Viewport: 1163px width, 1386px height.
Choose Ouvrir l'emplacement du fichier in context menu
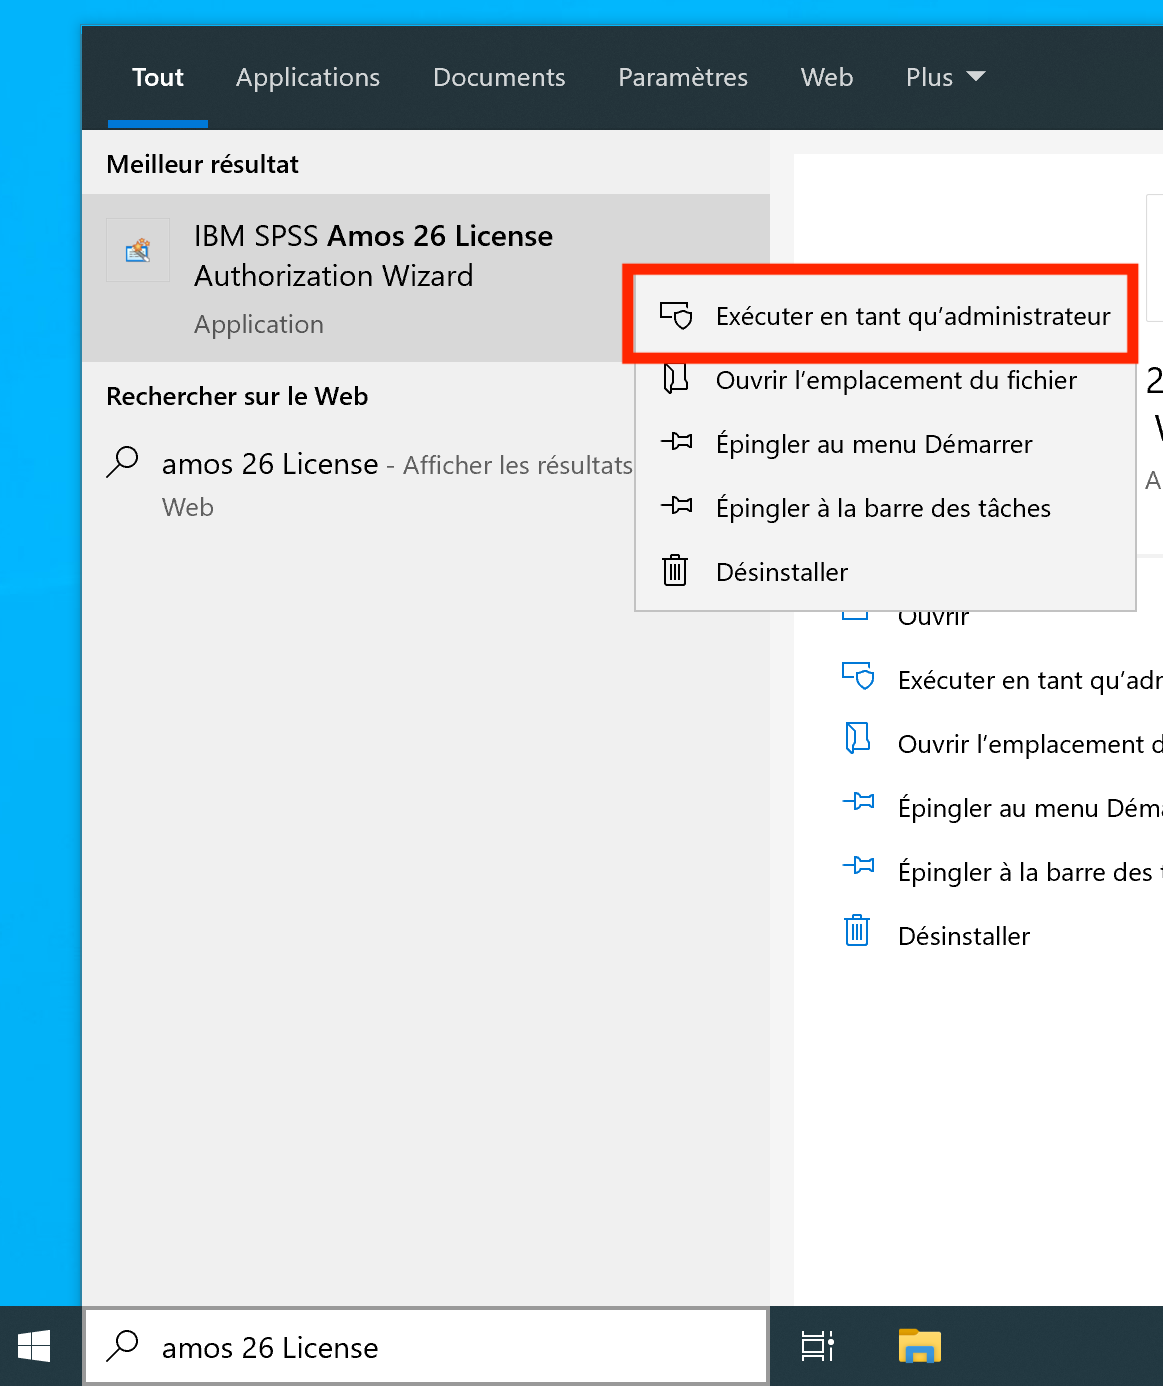click(x=896, y=381)
